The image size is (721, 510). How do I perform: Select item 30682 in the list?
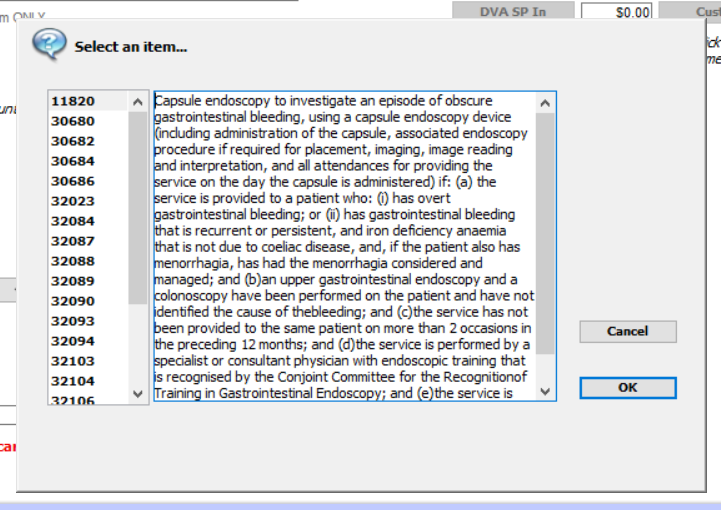(x=87, y=141)
